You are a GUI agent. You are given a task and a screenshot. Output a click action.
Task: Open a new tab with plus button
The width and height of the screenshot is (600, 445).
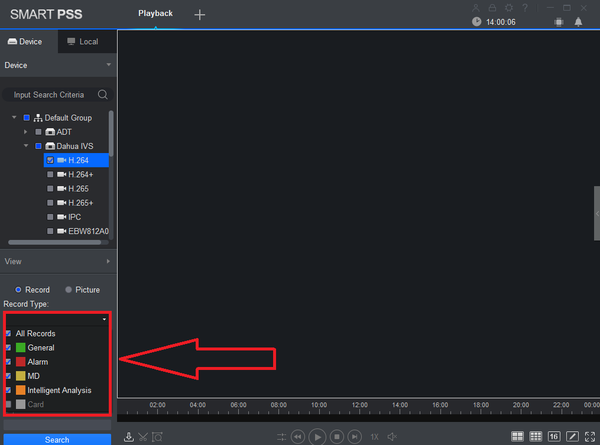[199, 15]
